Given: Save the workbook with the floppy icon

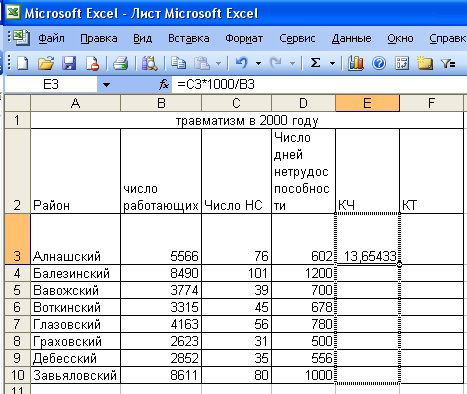Looking at the screenshot, I should [x=69, y=63].
